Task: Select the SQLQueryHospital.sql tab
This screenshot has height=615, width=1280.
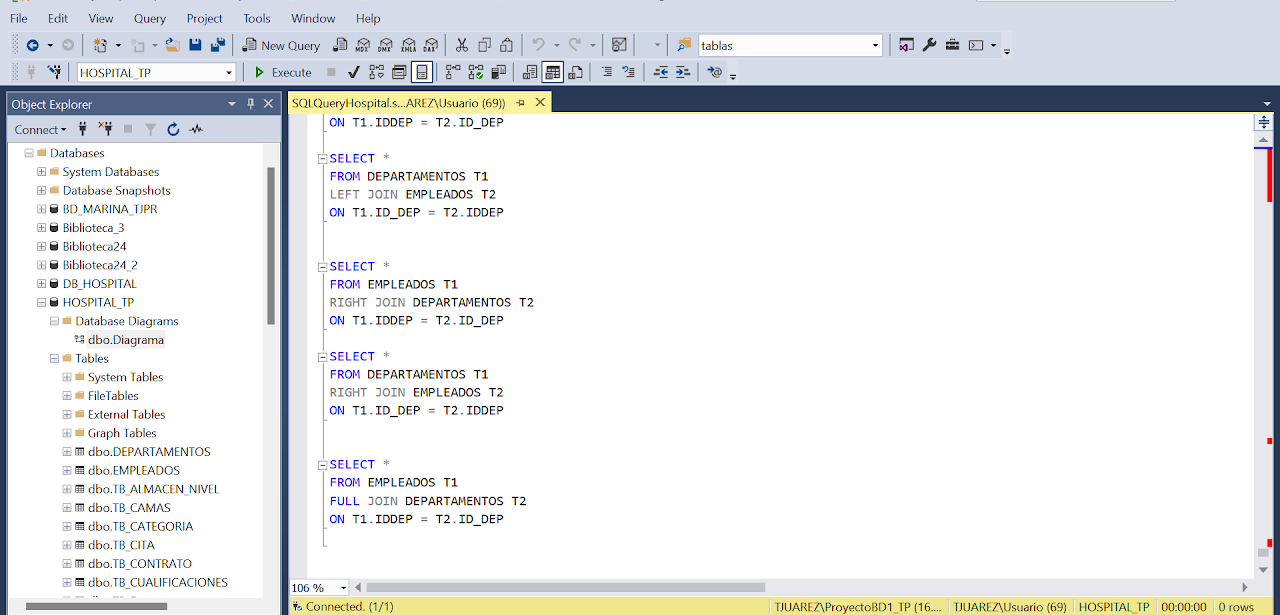Action: pyautogui.click(x=399, y=102)
